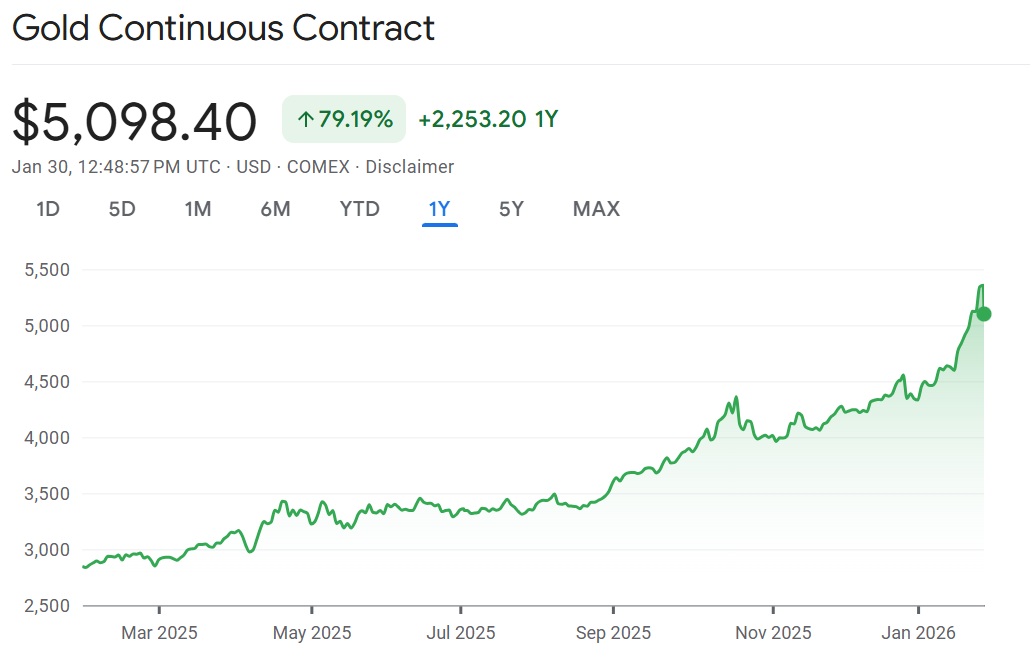Click the active 1Y range tab
The image size is (1030, 664).
pos(439,209)
